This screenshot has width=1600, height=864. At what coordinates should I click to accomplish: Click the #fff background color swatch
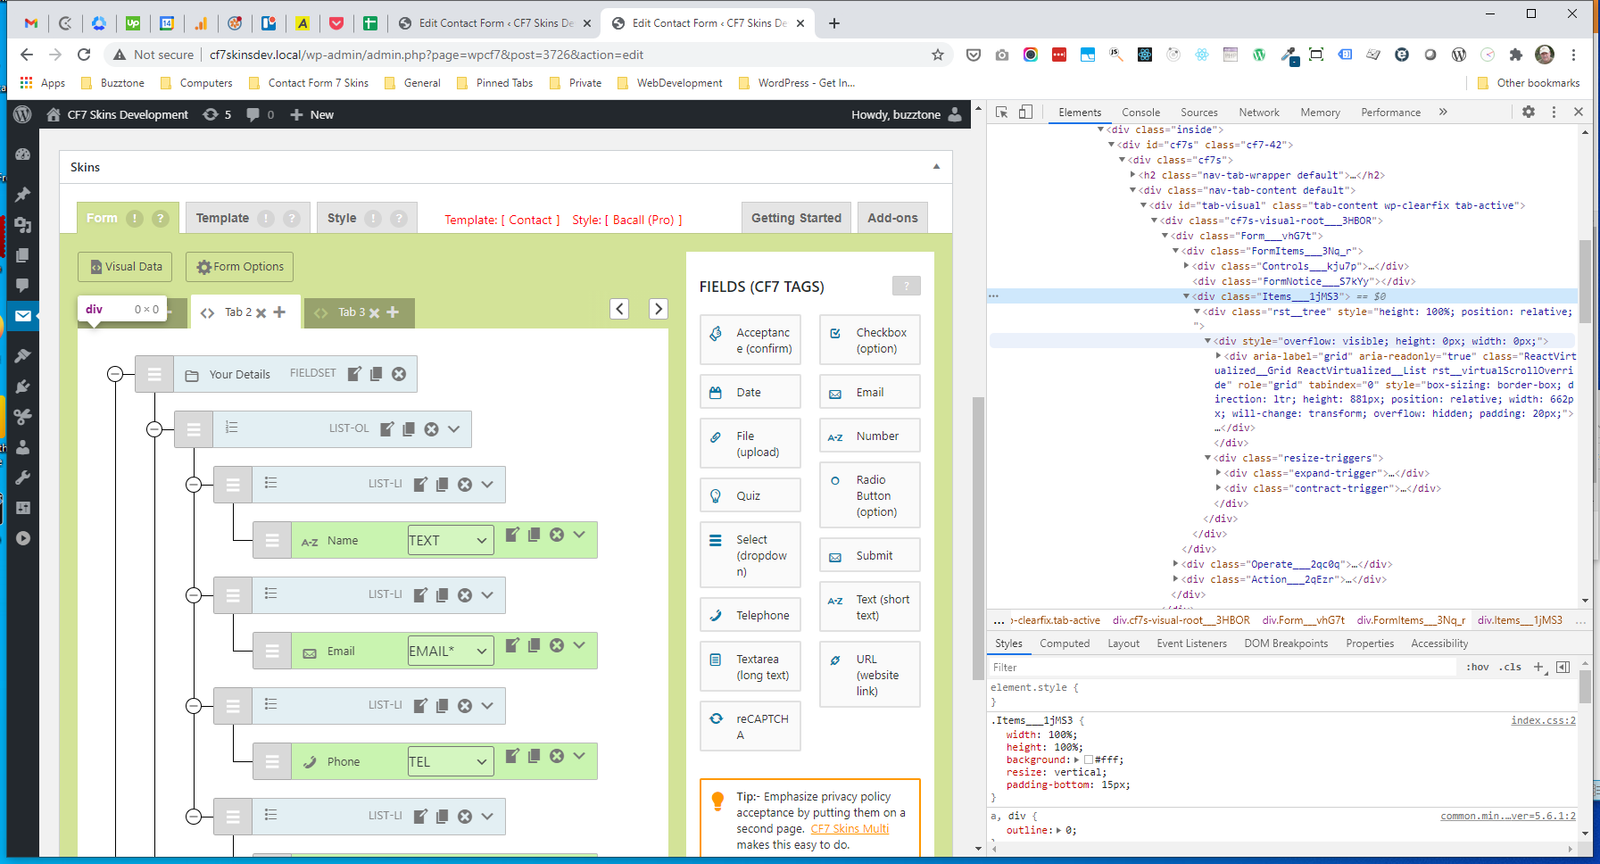tap(1089, 760)
